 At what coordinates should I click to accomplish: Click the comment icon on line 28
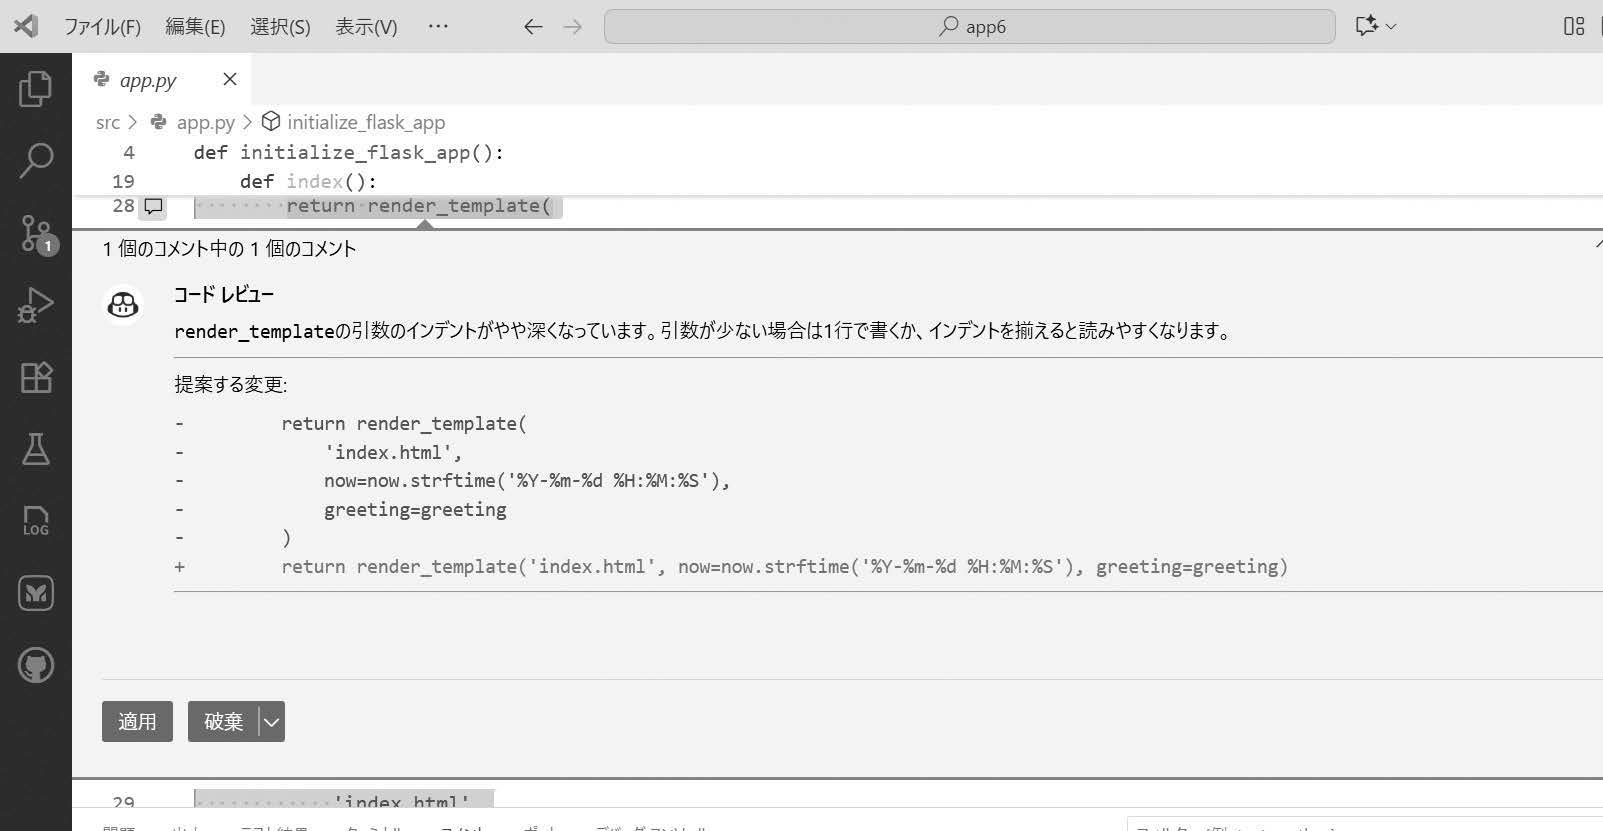pos(153,206)
